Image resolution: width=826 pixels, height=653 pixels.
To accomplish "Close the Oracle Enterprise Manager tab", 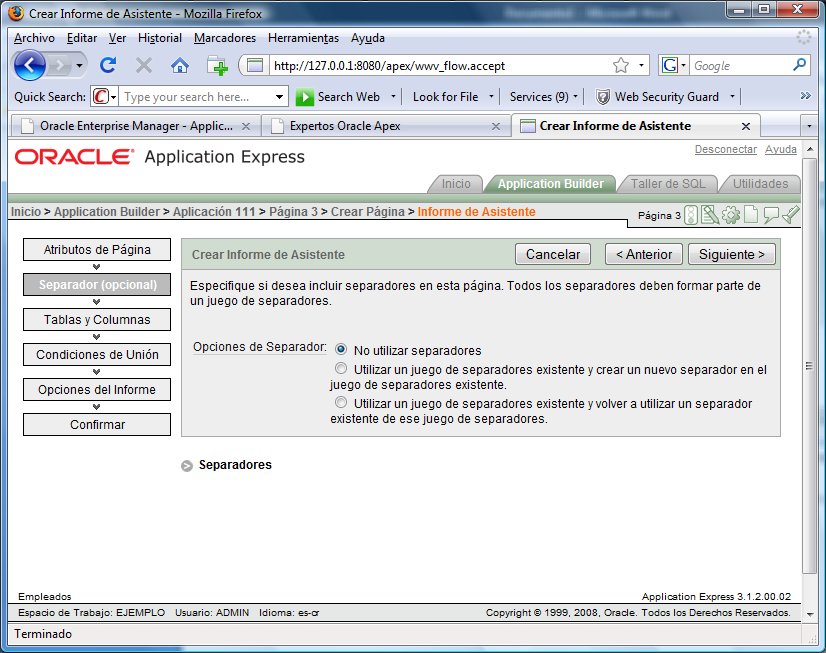I will pyautogui.click(x=245, y=126).
